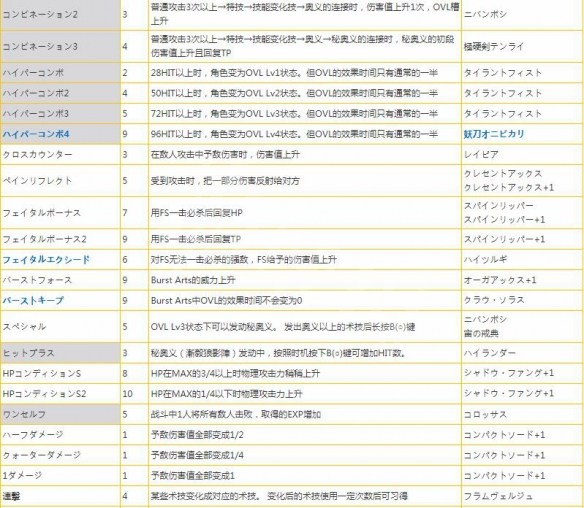Screen dimensions: 584x508
Task: Select the HPコンディションS2 skill name cell
Action: [x=60, y=394]
